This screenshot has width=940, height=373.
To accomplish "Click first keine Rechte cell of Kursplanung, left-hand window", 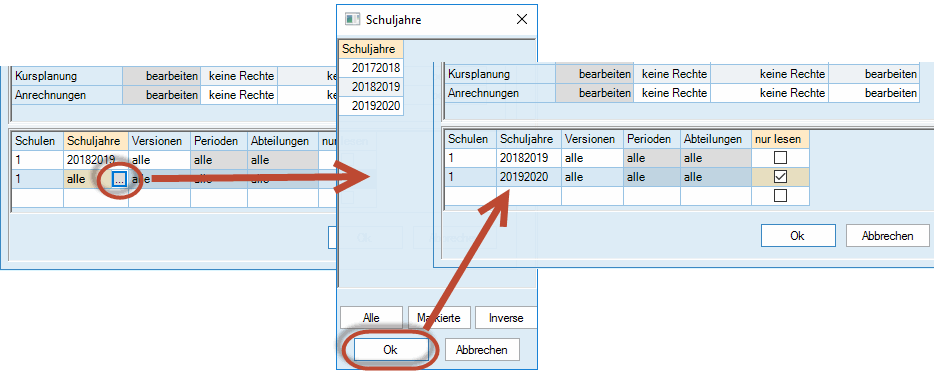I will pyautogui.click(x=239, y=76).
